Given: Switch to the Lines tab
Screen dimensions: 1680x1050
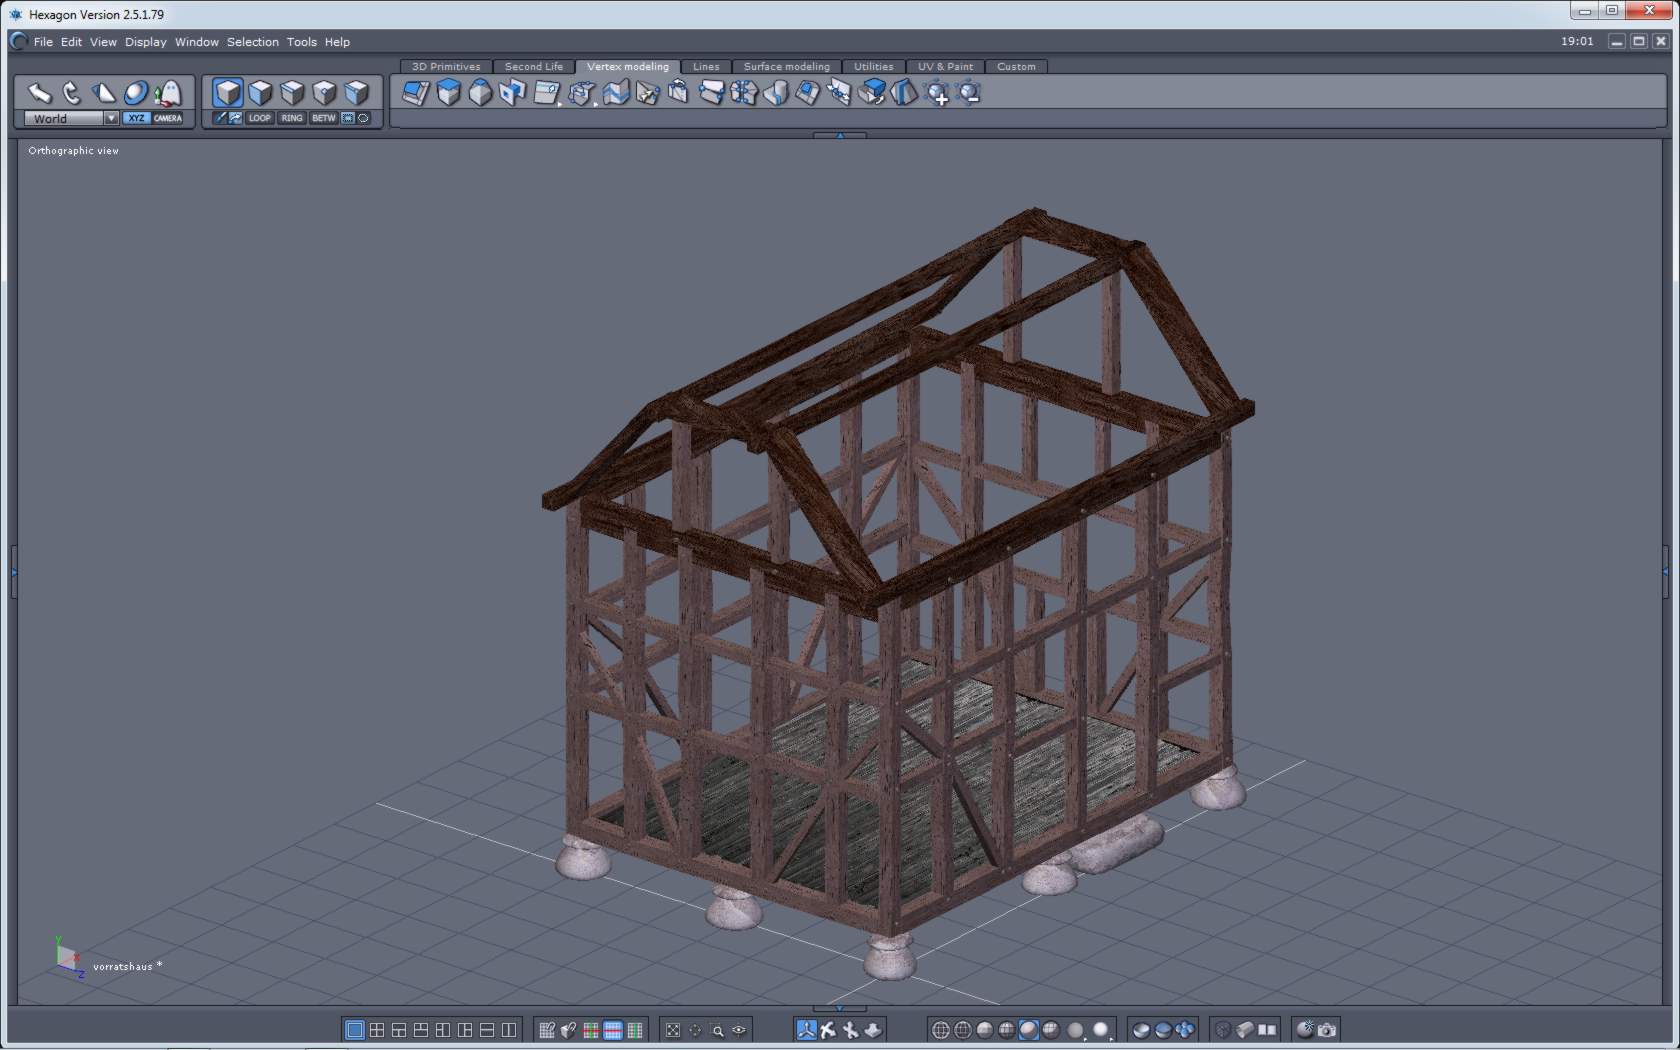Looking at the screenshot, I should coord(706,67).
